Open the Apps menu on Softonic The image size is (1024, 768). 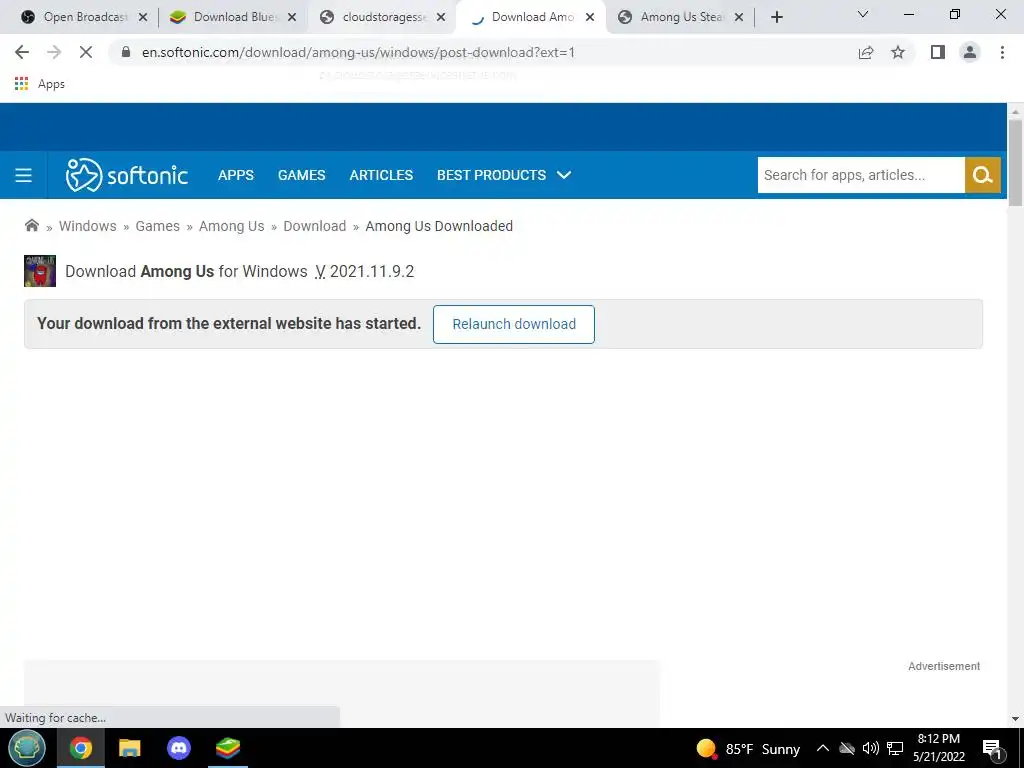(236, 175)
